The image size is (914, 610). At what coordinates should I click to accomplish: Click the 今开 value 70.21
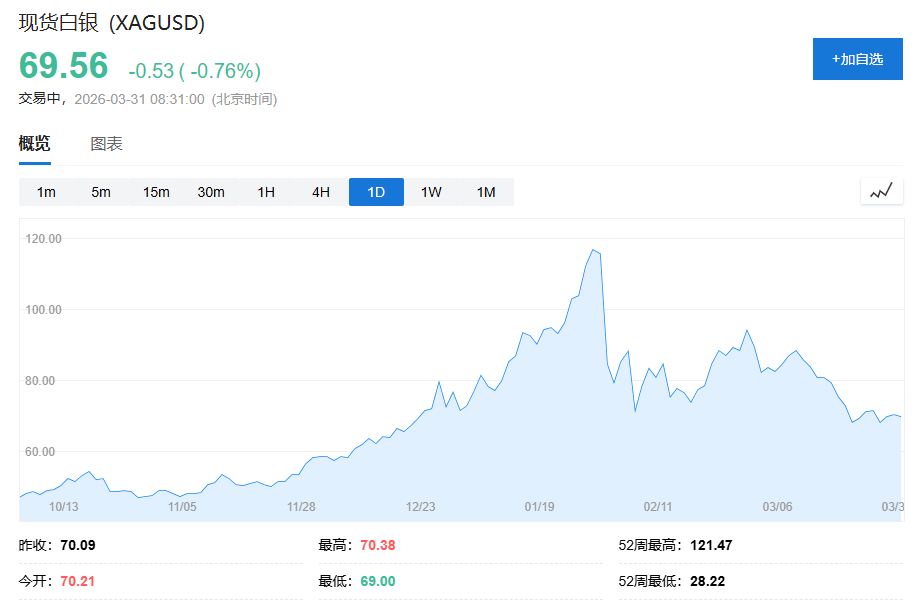78,580
